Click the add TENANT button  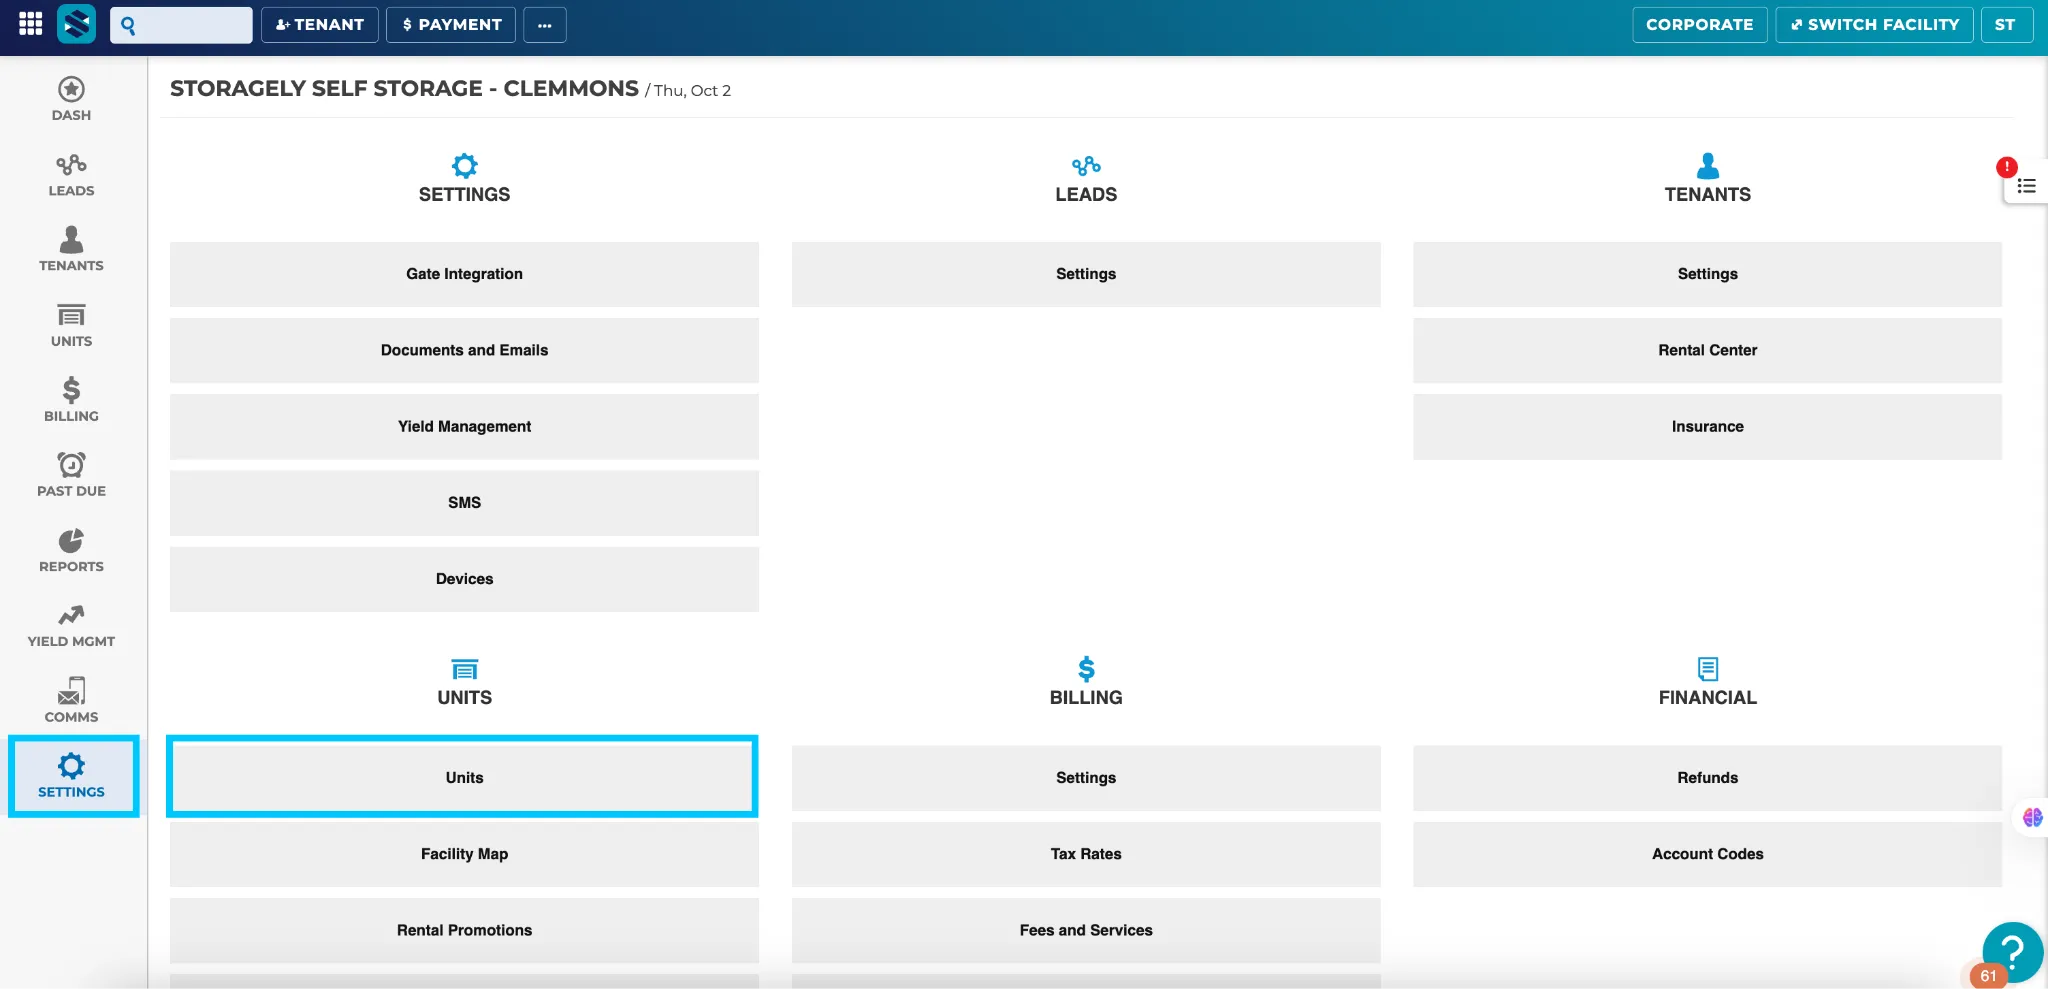(x=320, y=25)
